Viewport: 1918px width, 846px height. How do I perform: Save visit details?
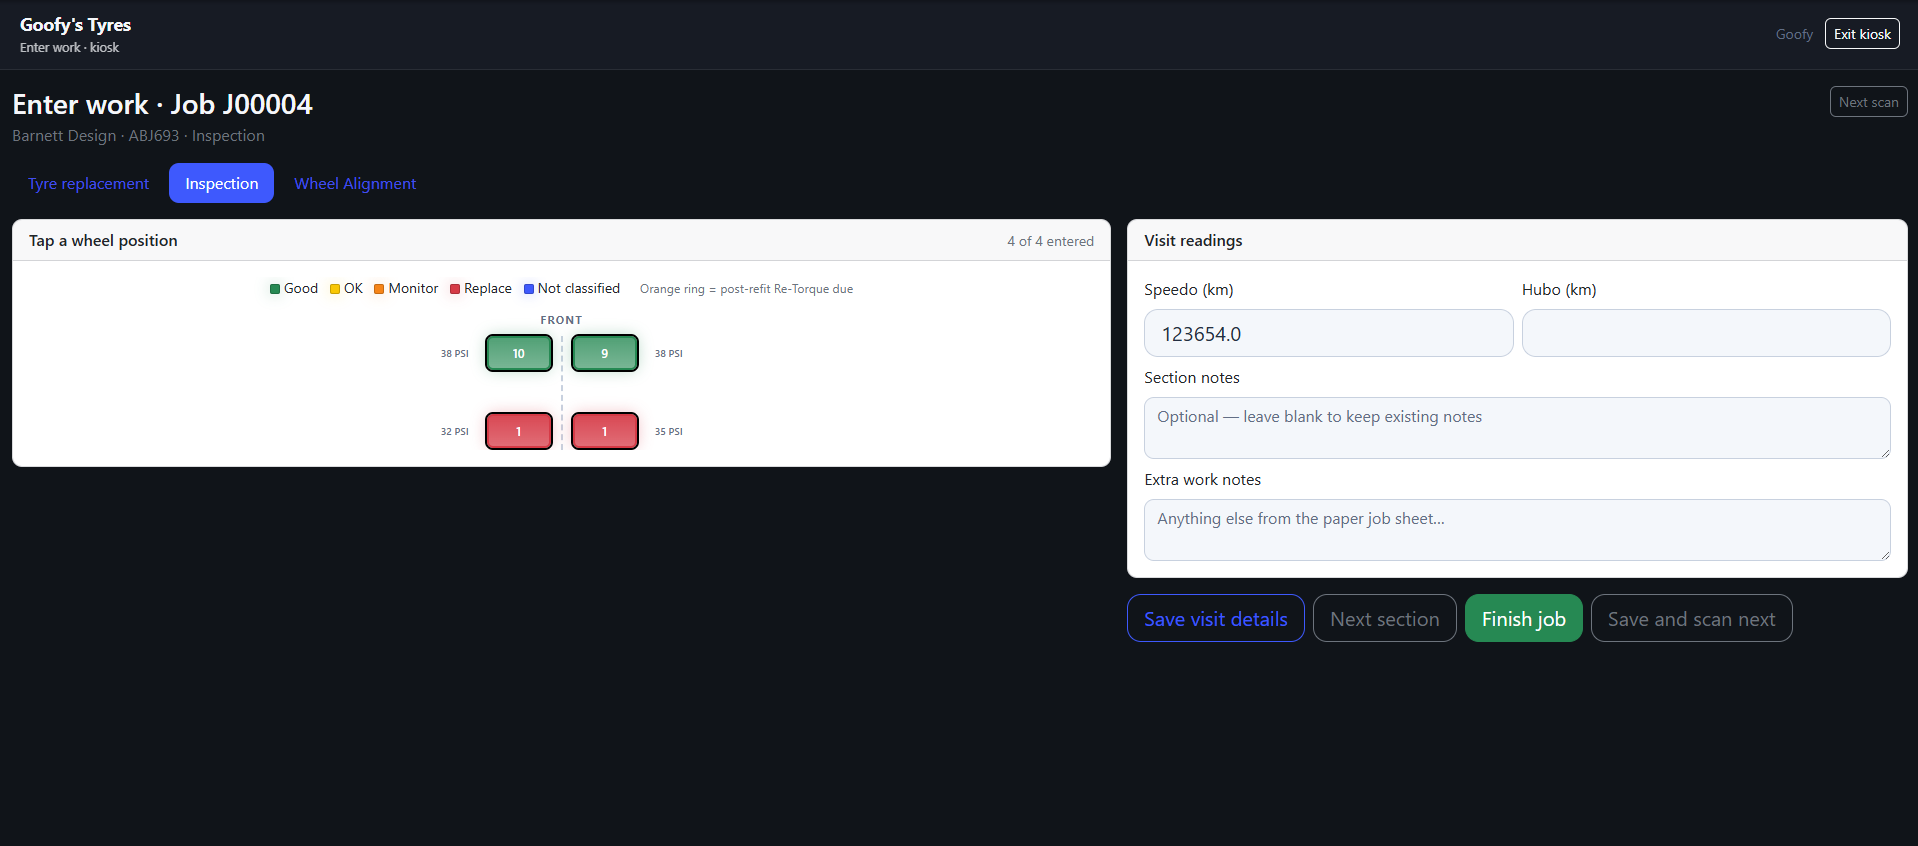pos(1216,618)
